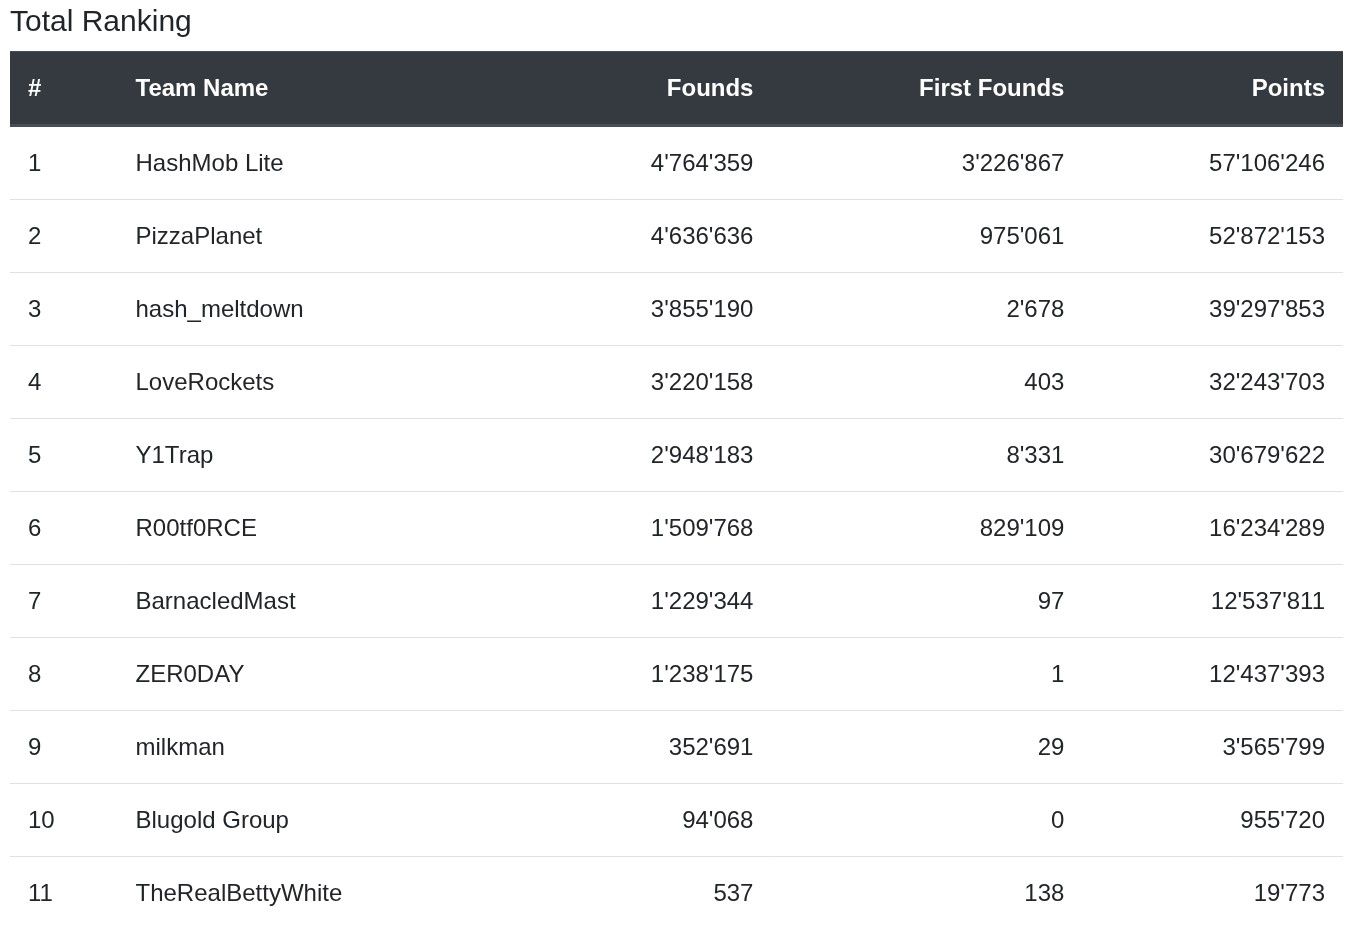Click the Founds column header

[709, 88]
